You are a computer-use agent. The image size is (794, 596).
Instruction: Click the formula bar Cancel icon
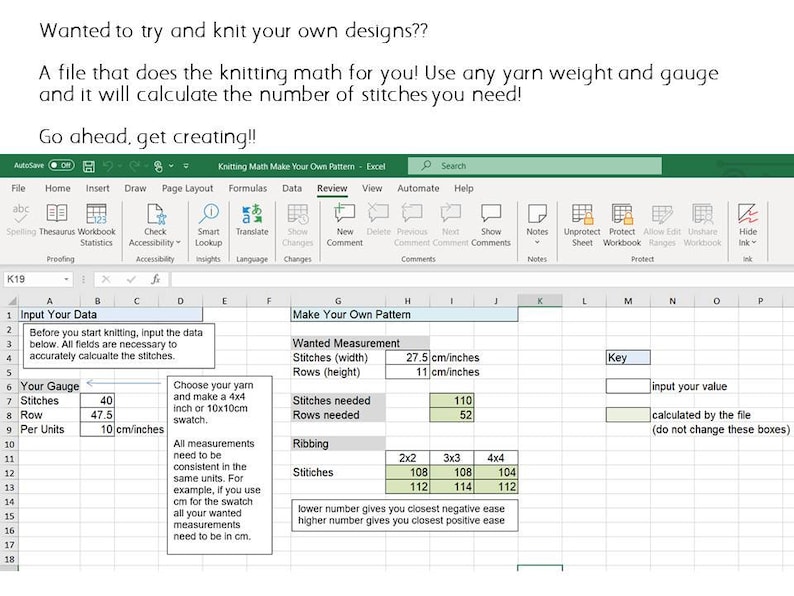[x=106, y=280]
